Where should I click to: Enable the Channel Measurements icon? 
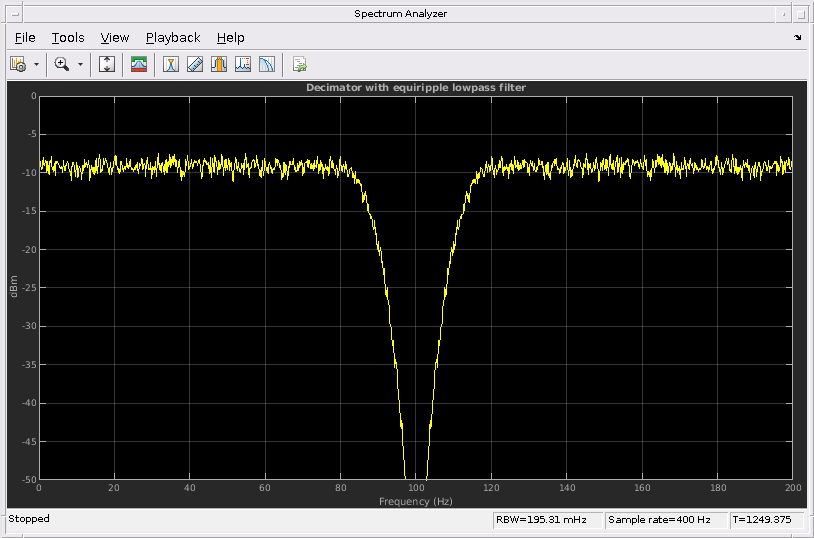coord(219,64)
